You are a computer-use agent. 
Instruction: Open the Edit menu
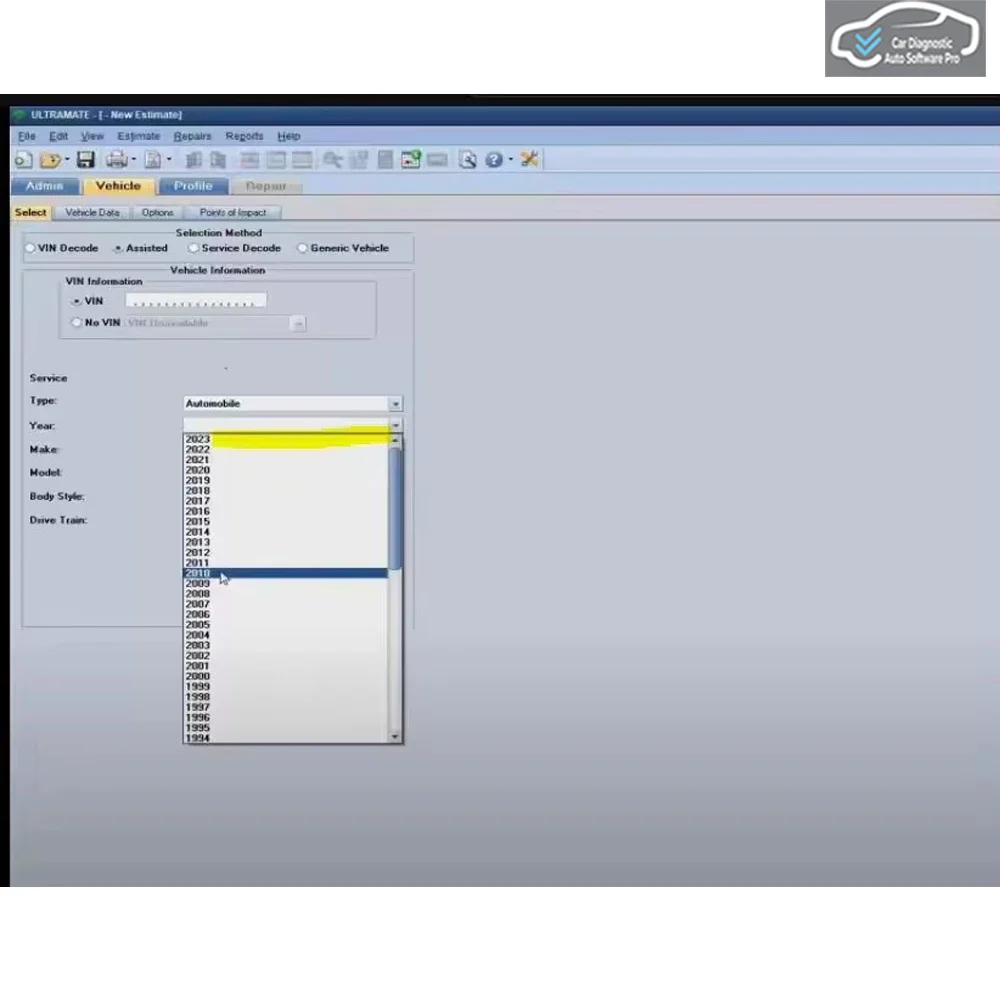click(x=59, y=136)
